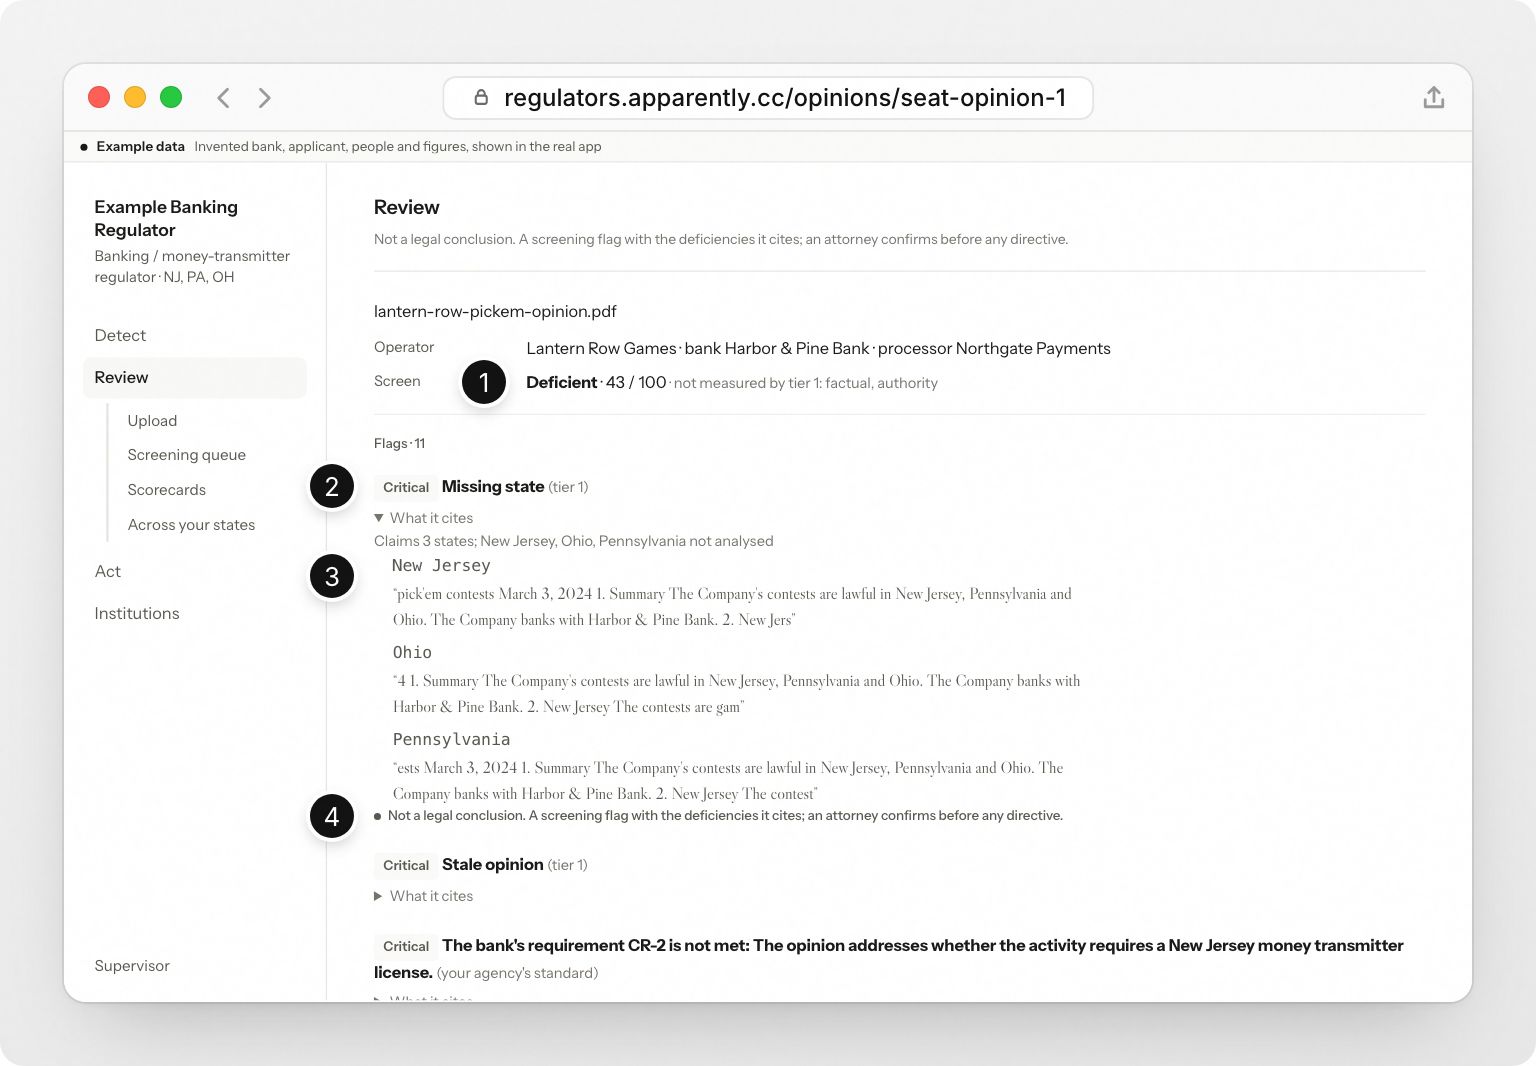
Task: Click the 'New Jersey' state heading
Action: coord(441,566)
